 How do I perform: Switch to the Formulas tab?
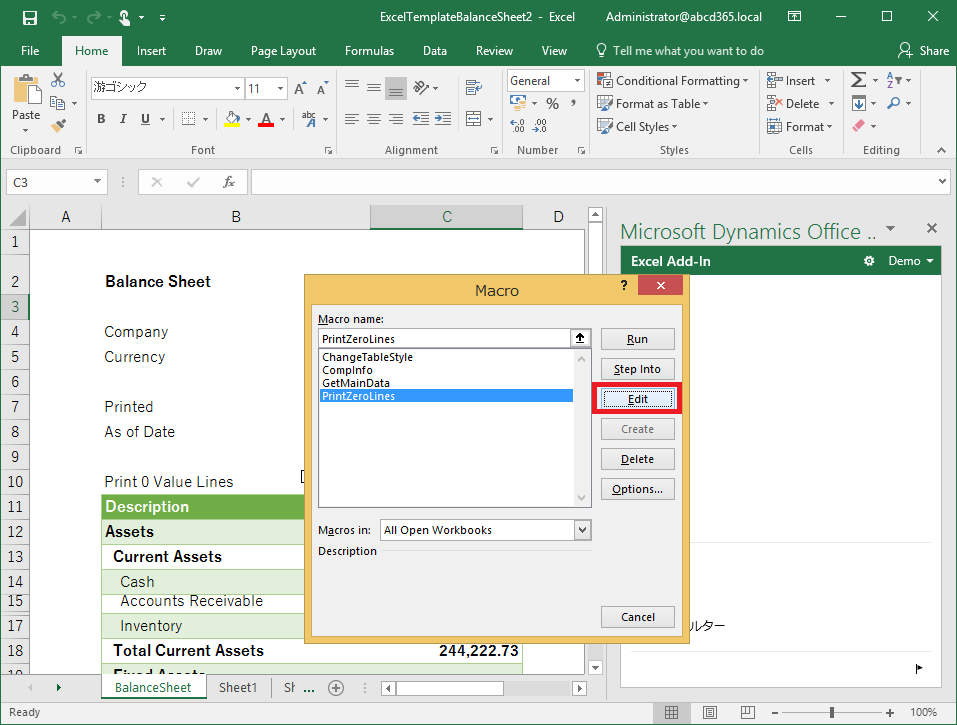369,51
